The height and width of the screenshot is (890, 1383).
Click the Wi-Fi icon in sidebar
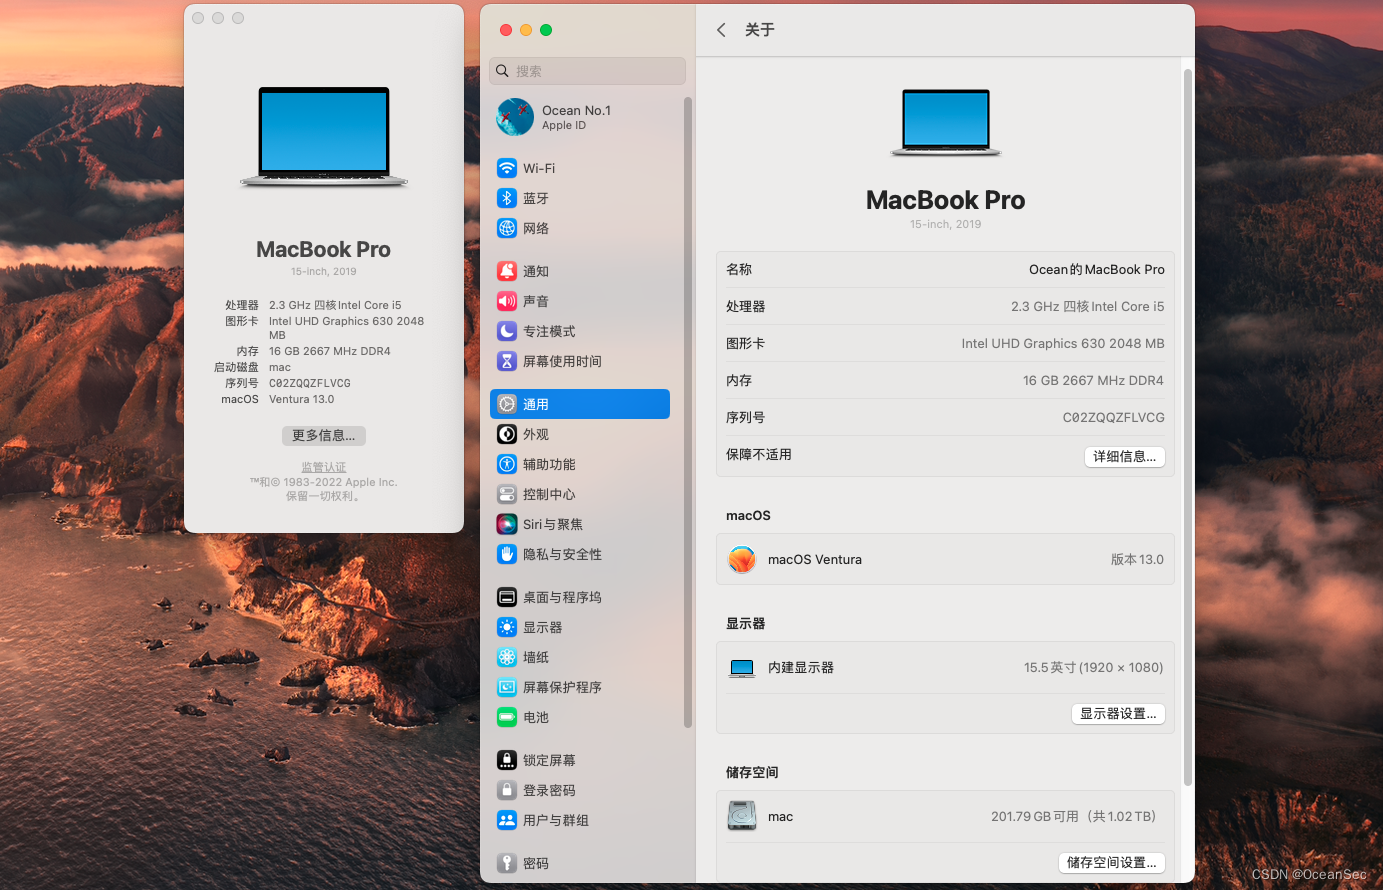click(507, 168)
